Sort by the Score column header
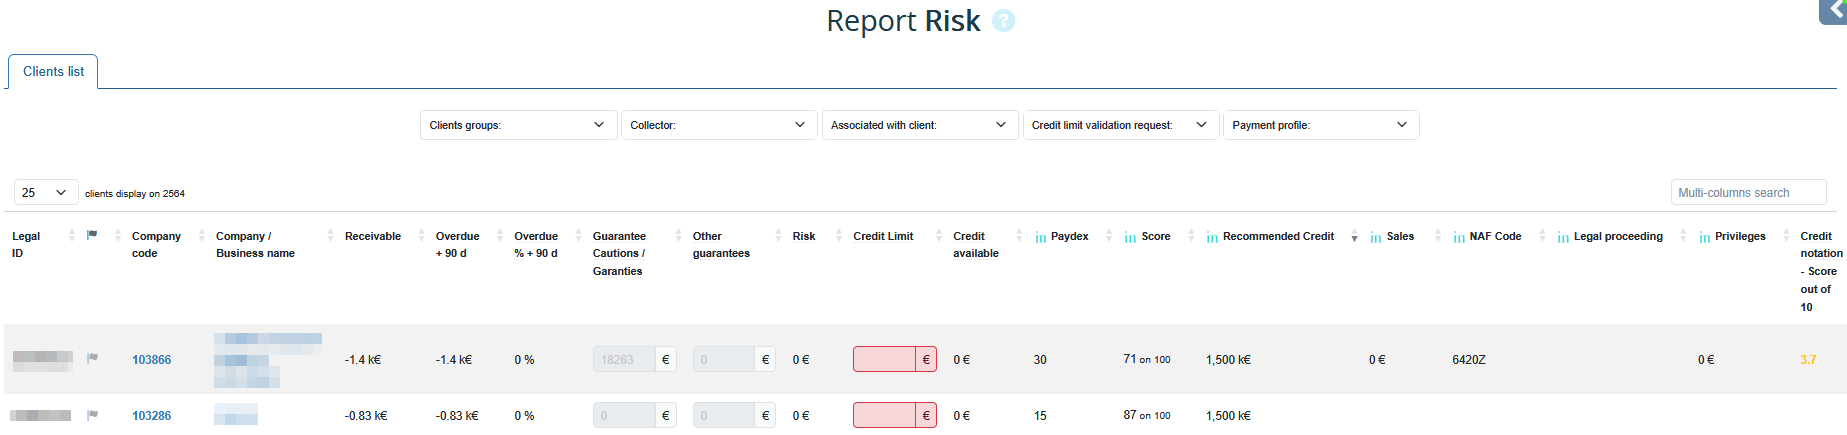The height and width of the screenshot is (435, 1847). coord(1155,237)
